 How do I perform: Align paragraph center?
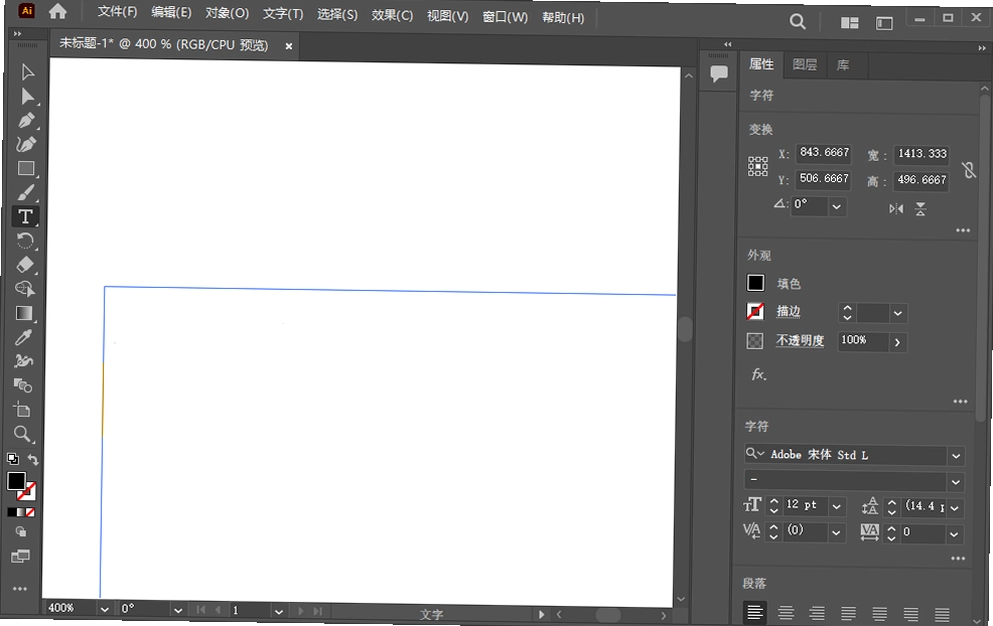[x=785, y=613]
